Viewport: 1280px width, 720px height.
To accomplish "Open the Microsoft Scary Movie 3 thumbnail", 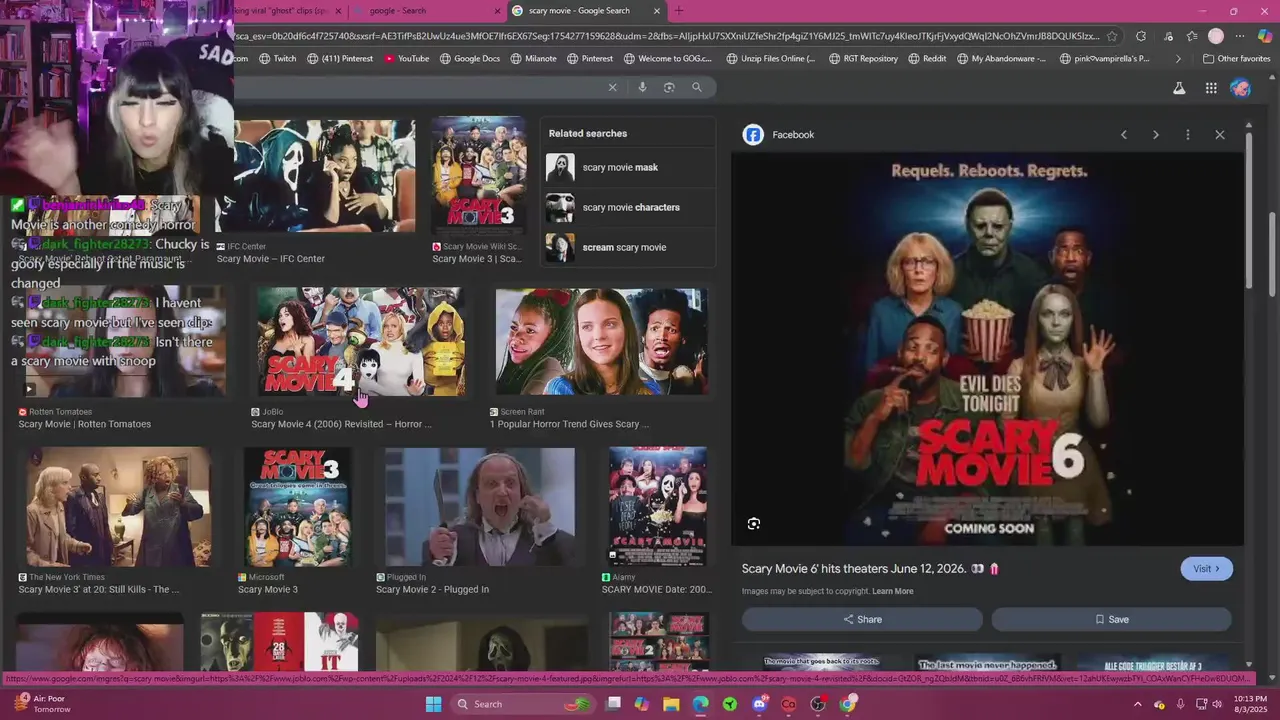I will click(298, 507).
